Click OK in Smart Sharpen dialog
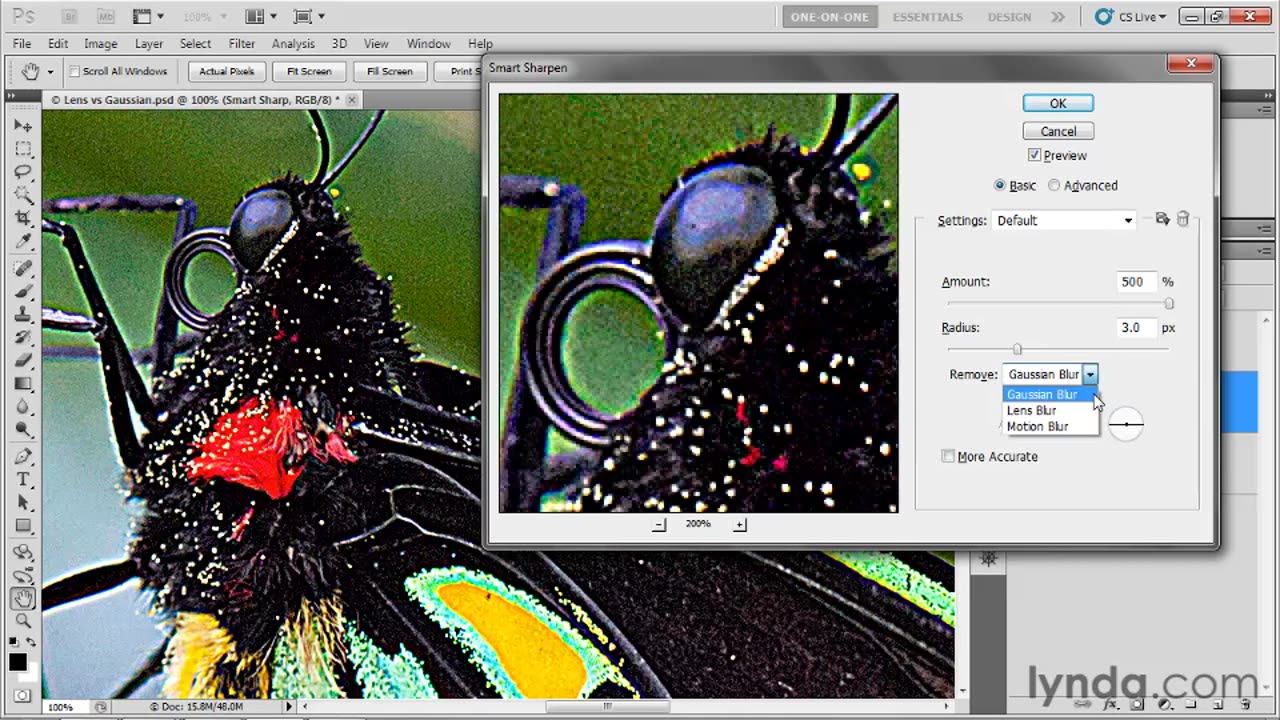 click(1058, 103)
